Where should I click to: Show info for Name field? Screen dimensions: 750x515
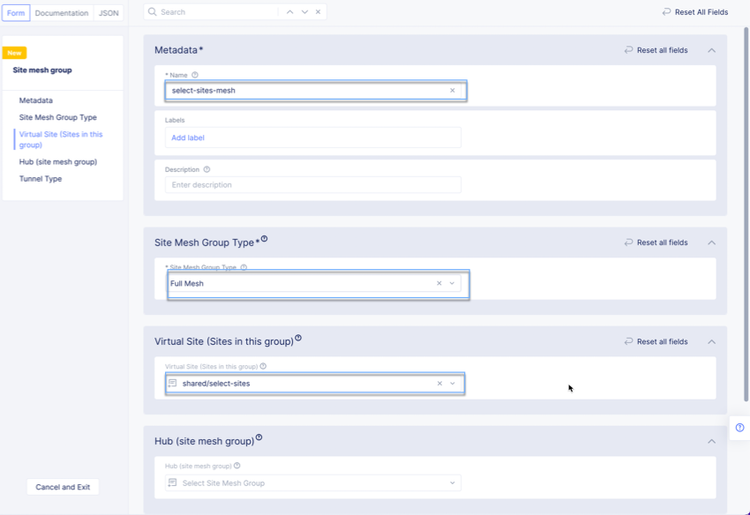tap(195, 75)
